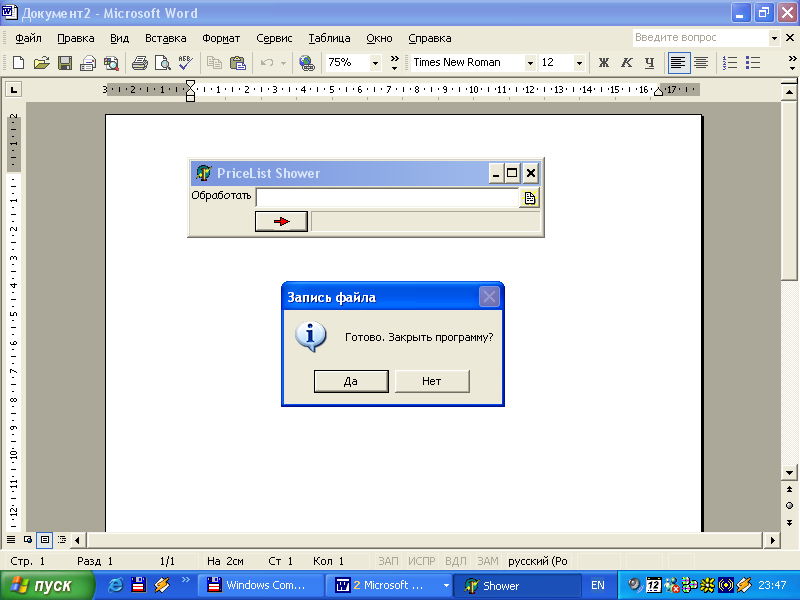The width and height of the screenshot is (800, 600).
Task: Open the Окно menu
Action: coord(379,38)
